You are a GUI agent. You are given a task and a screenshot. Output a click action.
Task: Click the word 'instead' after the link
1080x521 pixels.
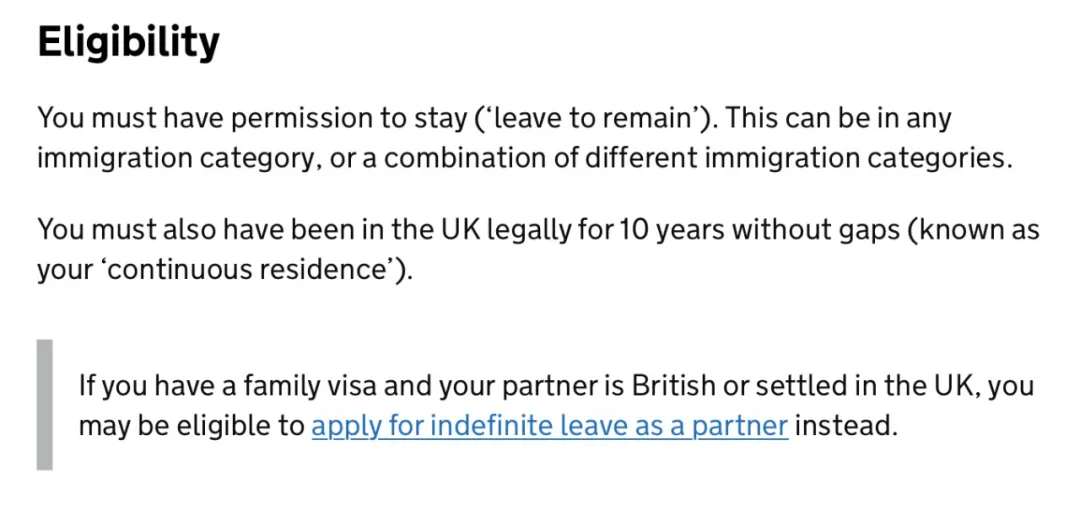tap(844, 426)
